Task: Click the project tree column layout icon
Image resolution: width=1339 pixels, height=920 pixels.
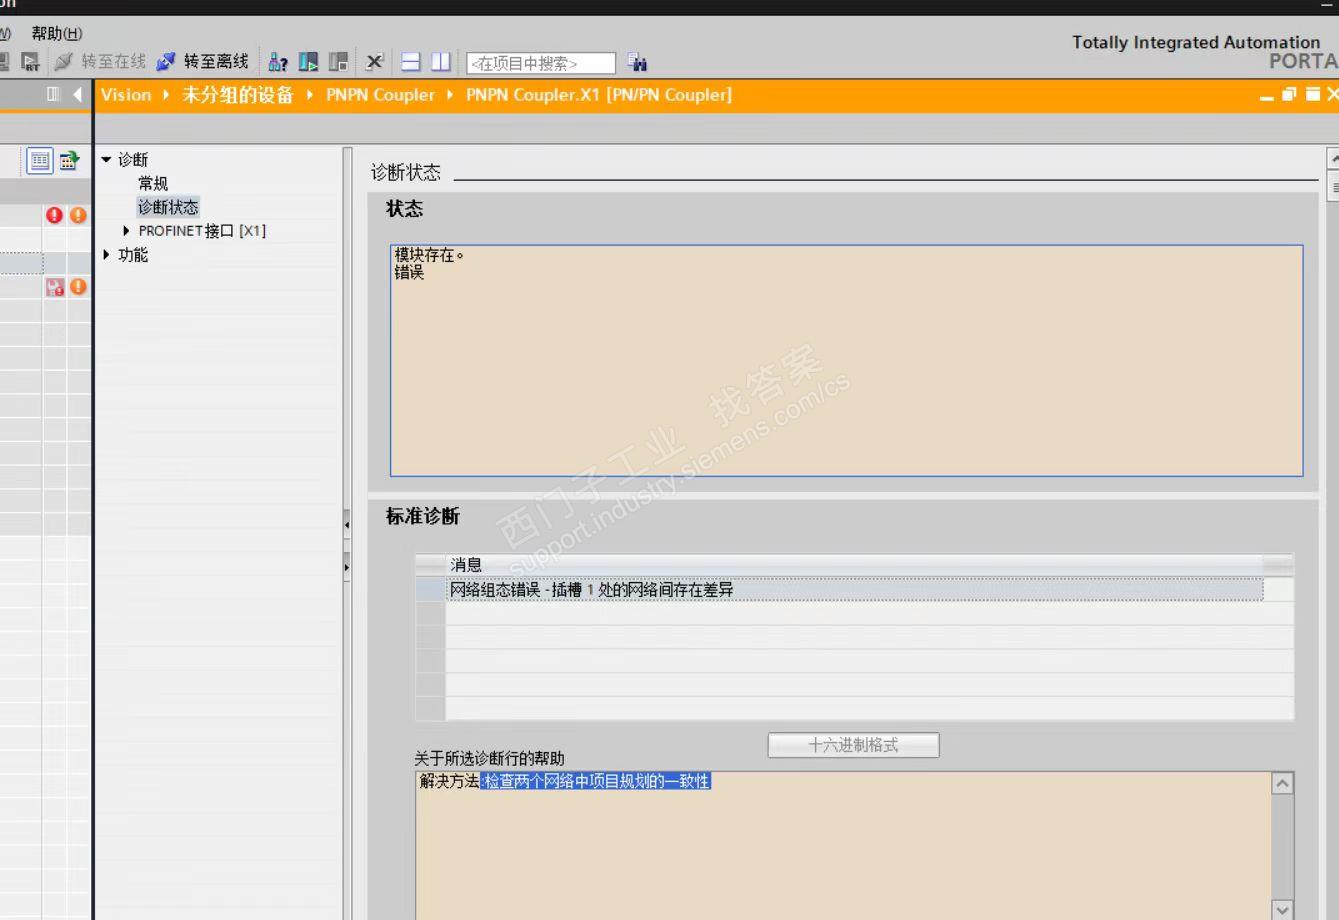Action: (x=54, y=94)
